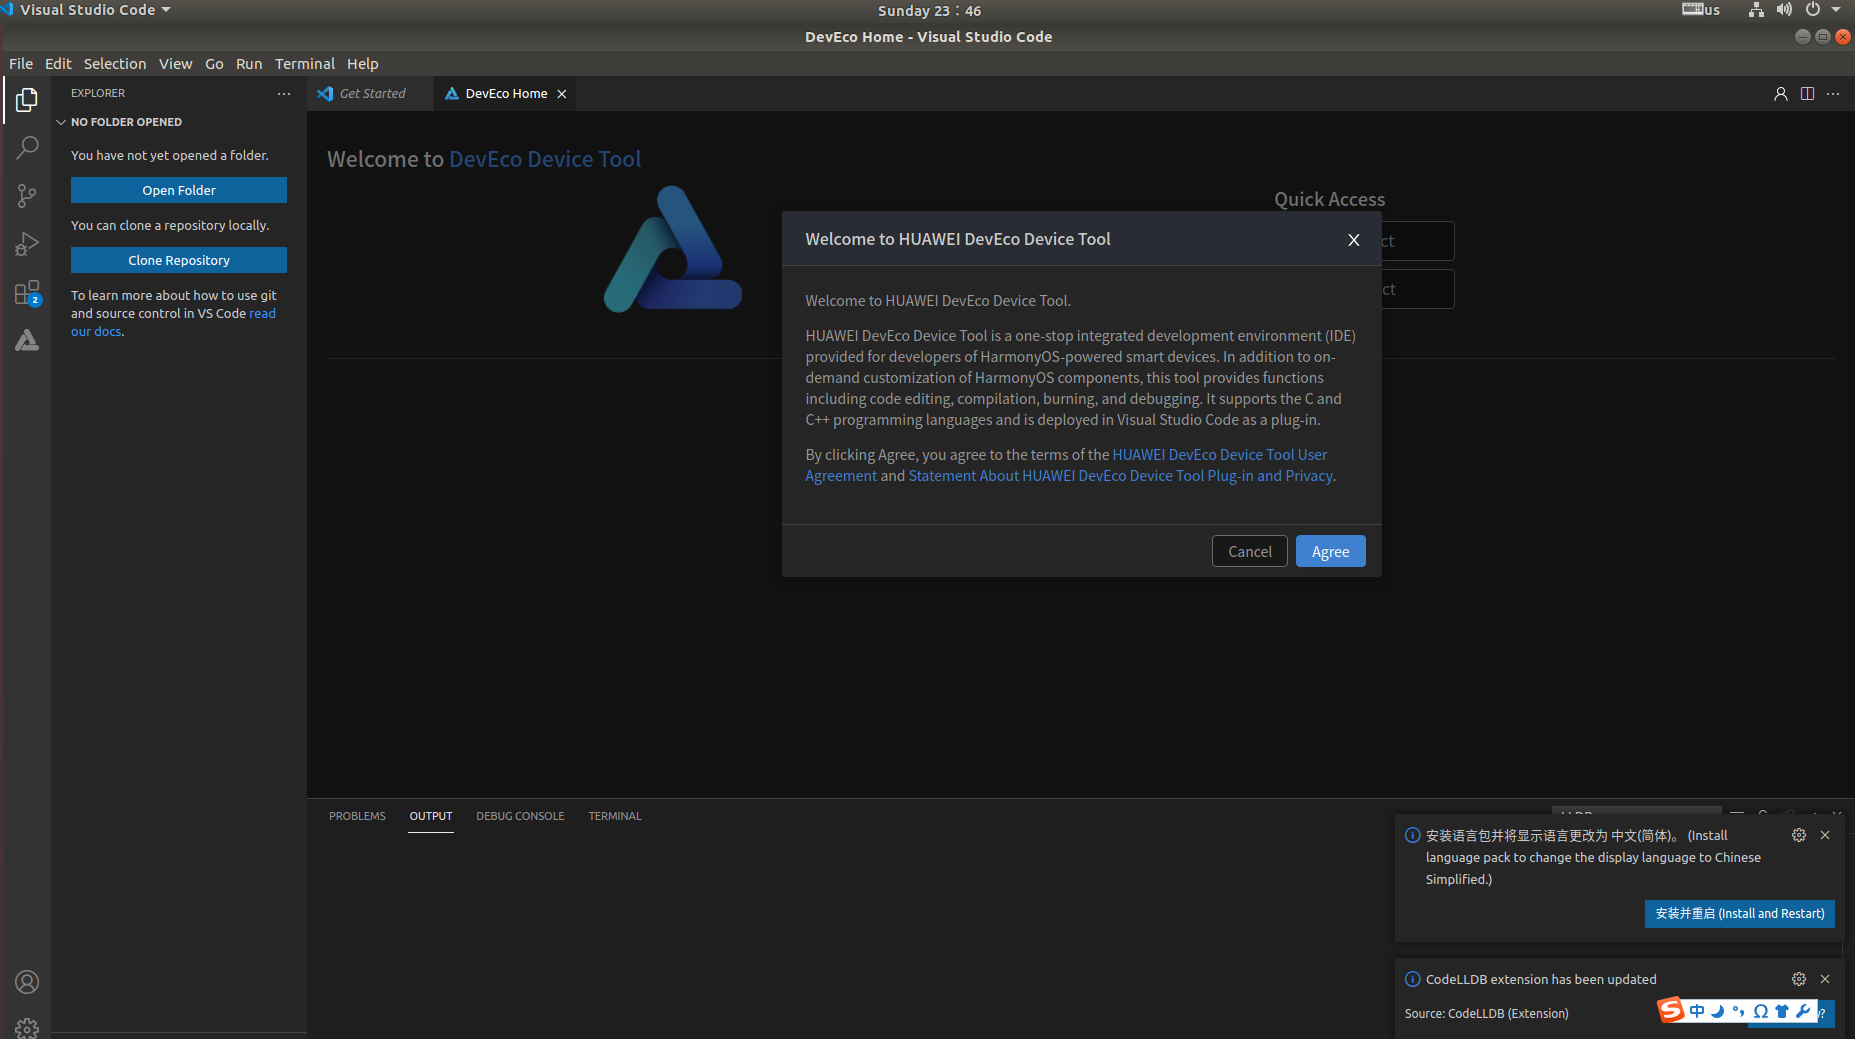The height and width of the screenshot is (1039, 1855).
Task: Open gear on CodeLLDB notification
Action: click(x=1799, y=979)
